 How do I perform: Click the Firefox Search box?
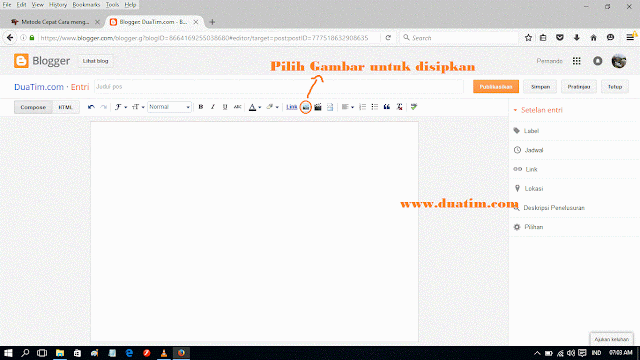(459, 38)
